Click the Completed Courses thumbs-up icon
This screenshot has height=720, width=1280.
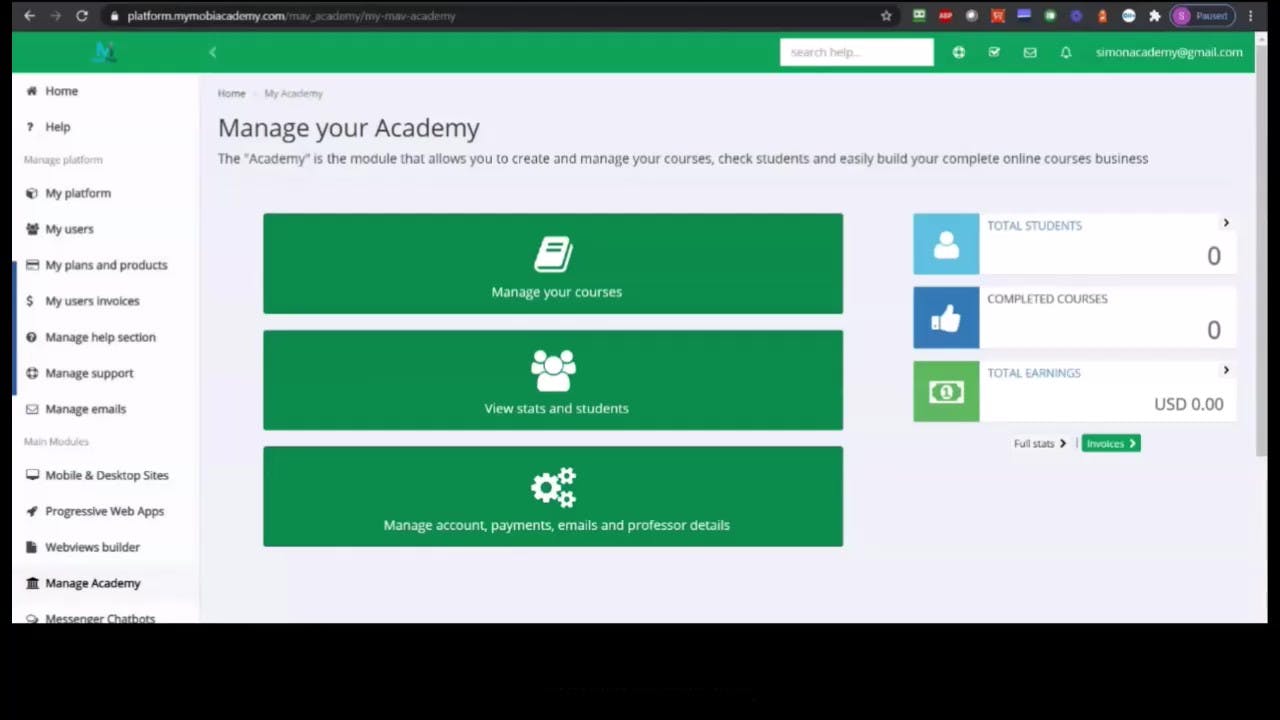pyautogui.click(x=946, y=318)
